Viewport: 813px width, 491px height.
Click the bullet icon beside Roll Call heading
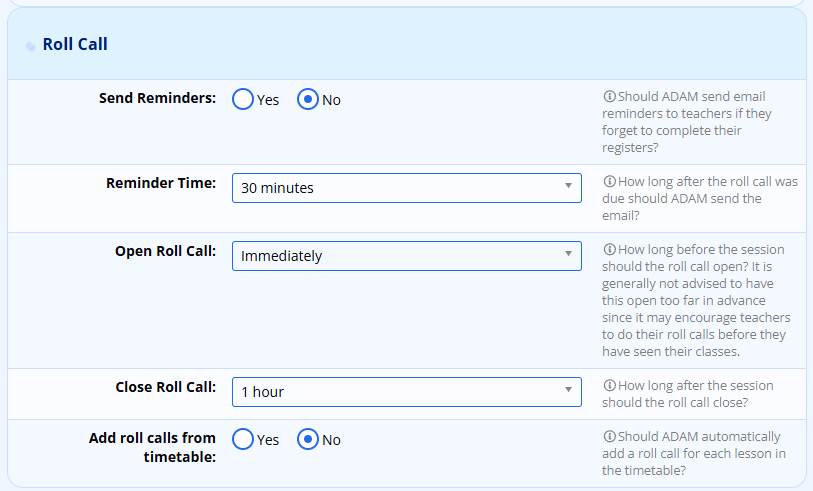point(30,46)
